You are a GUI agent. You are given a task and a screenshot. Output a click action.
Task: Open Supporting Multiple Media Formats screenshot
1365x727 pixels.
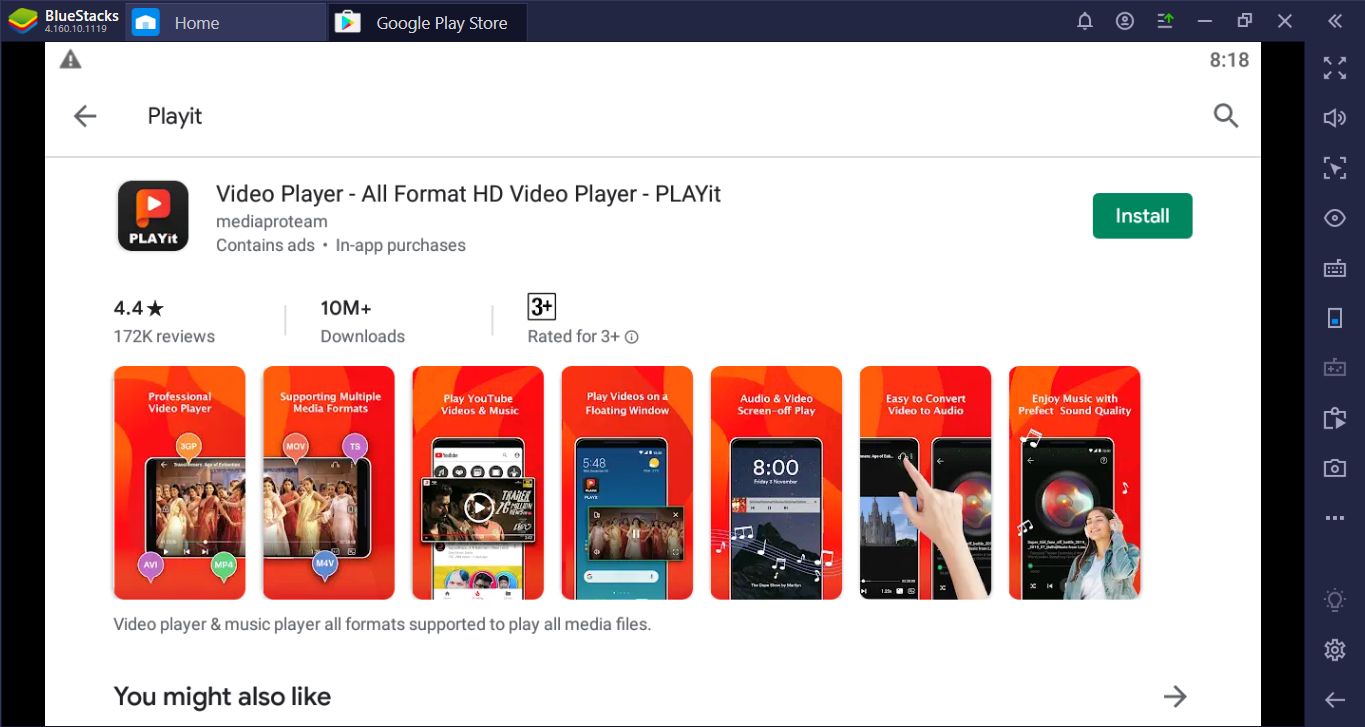pyautogui.click(x=329, y=483)
